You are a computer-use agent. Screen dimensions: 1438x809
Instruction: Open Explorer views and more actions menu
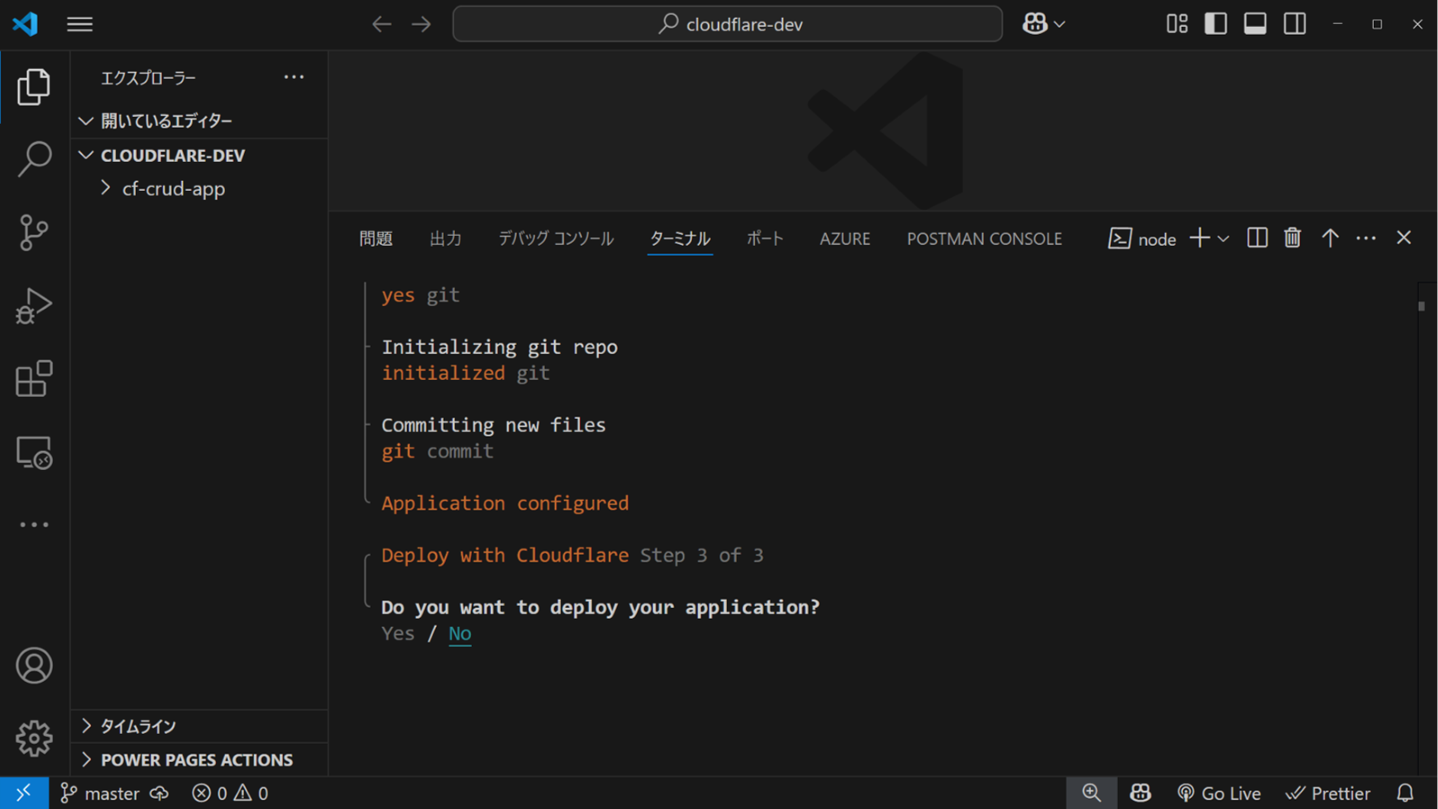coord(294,77)
